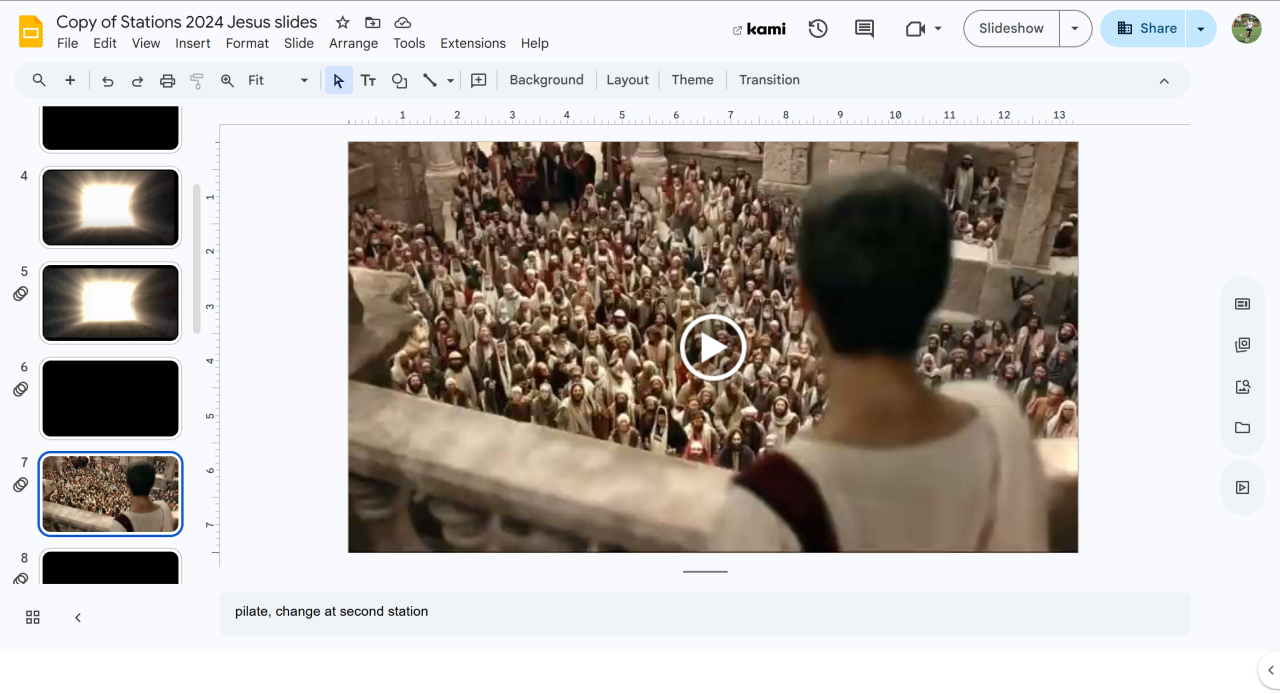Open the Insert menu
The width and height of the screenshot is (1280, 694).
(x=193, y=44)
